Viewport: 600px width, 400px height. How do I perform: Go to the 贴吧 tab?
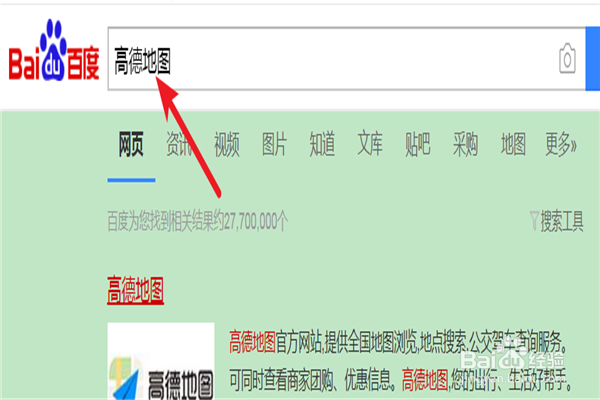[x=418, y=144]
